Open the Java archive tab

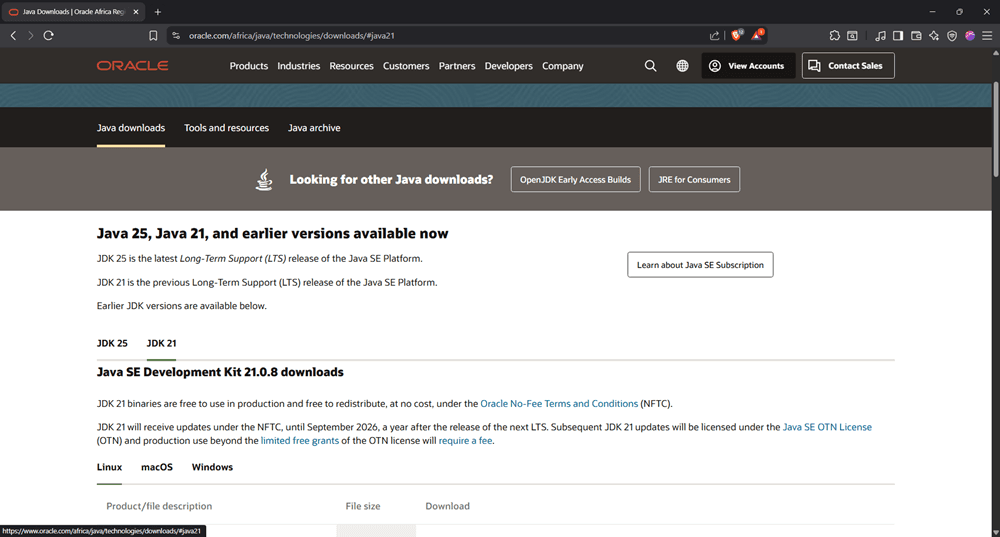[314, 128]
